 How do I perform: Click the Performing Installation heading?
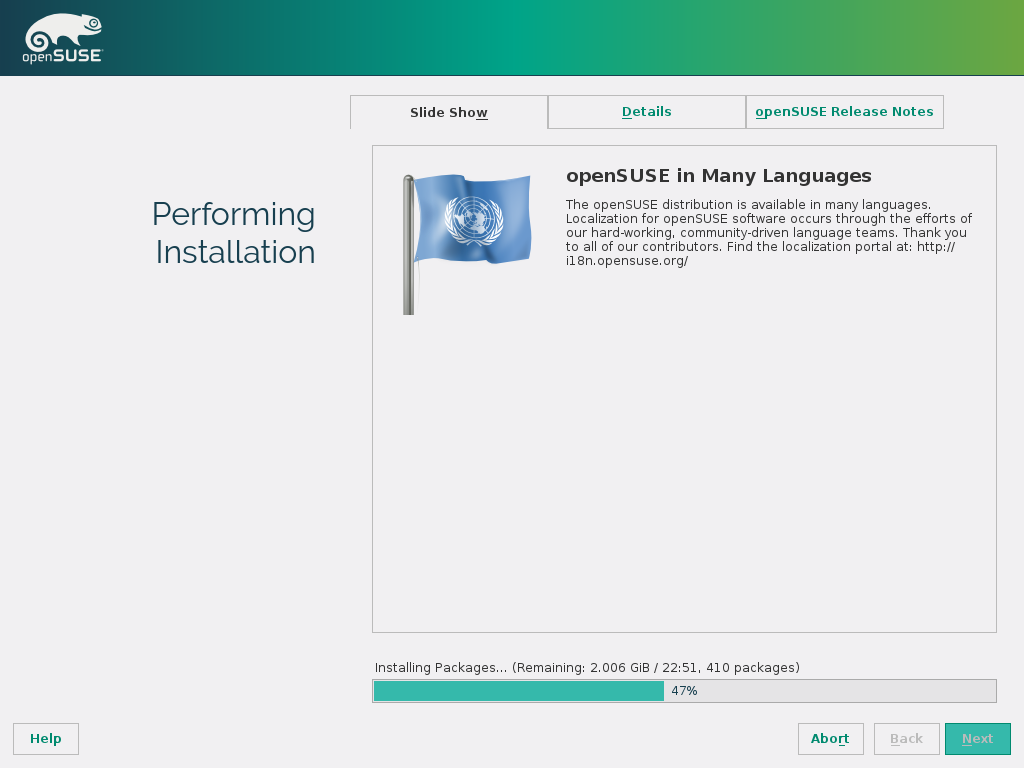[234, 233]
